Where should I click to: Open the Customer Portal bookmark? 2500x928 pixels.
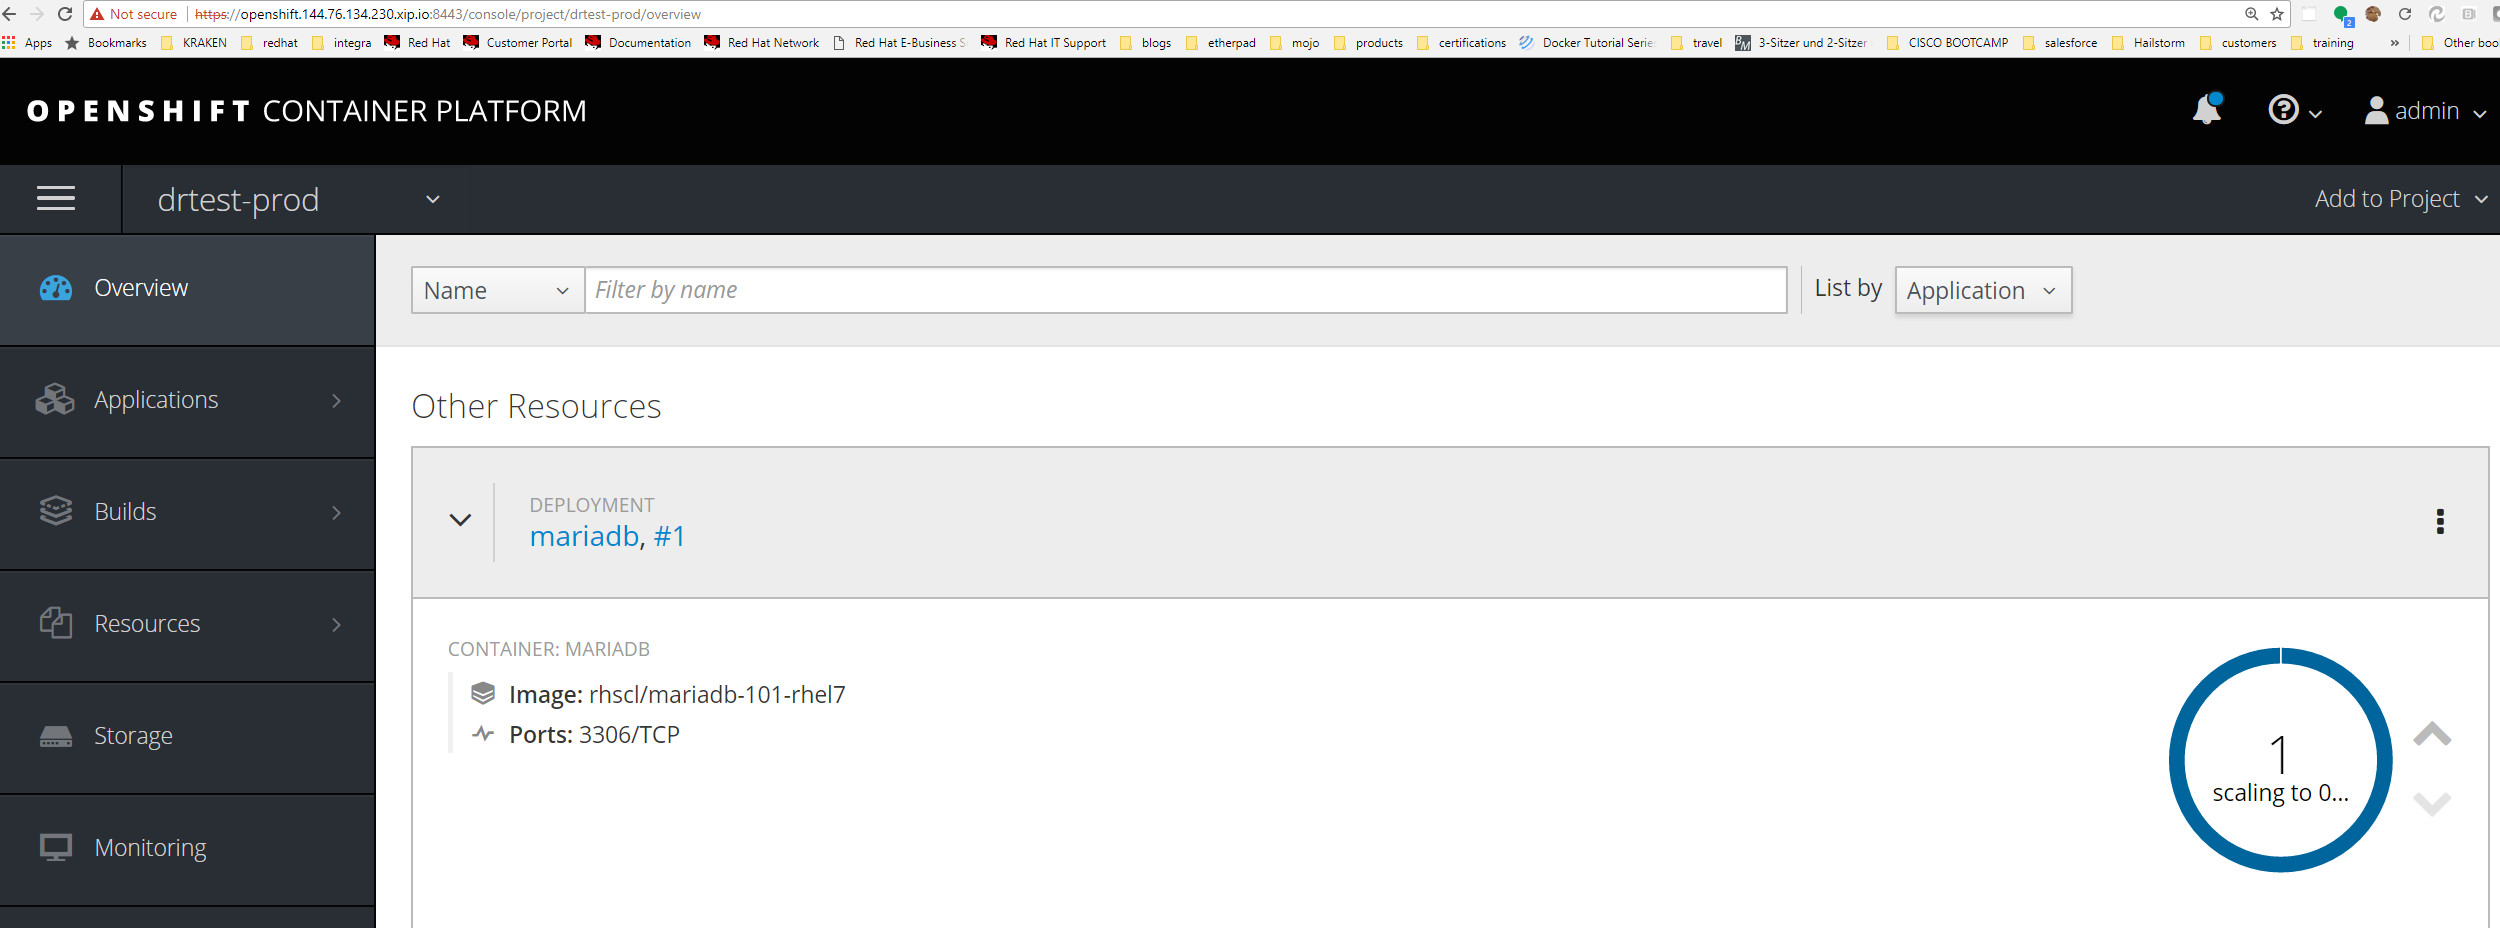click(x=517, y=43)
